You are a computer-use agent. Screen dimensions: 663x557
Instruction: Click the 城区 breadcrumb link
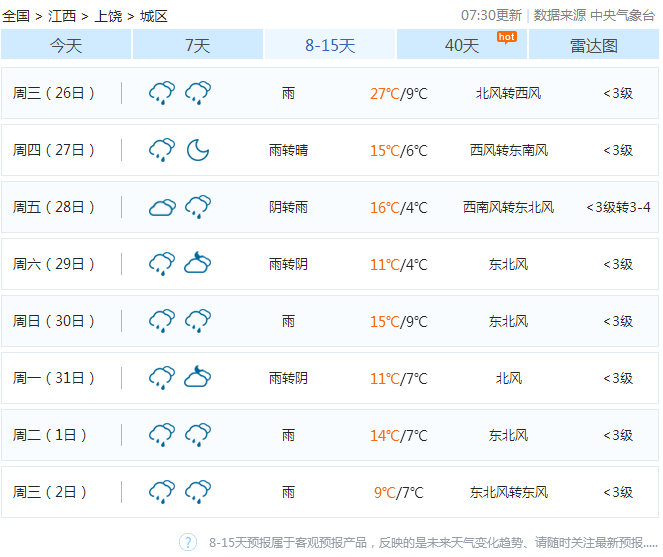(153, 16)
